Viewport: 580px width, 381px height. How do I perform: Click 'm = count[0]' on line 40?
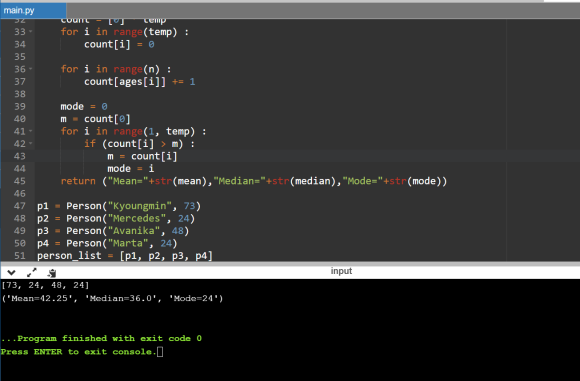tap(95, 119)
